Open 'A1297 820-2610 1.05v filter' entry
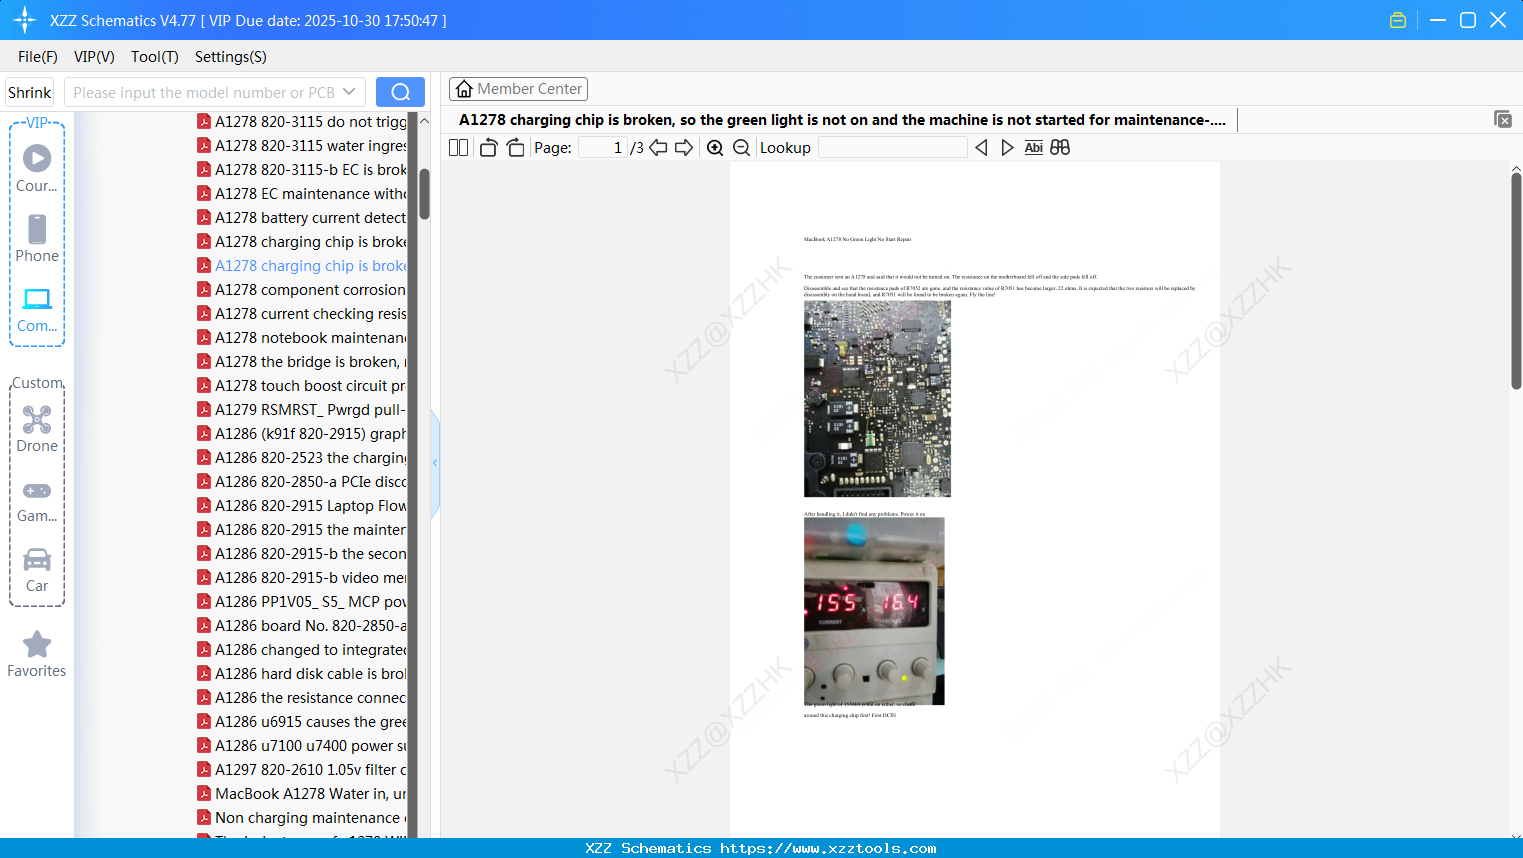Image resolution: width=1523 pixels, height=858 pixels. pos(302,769)
